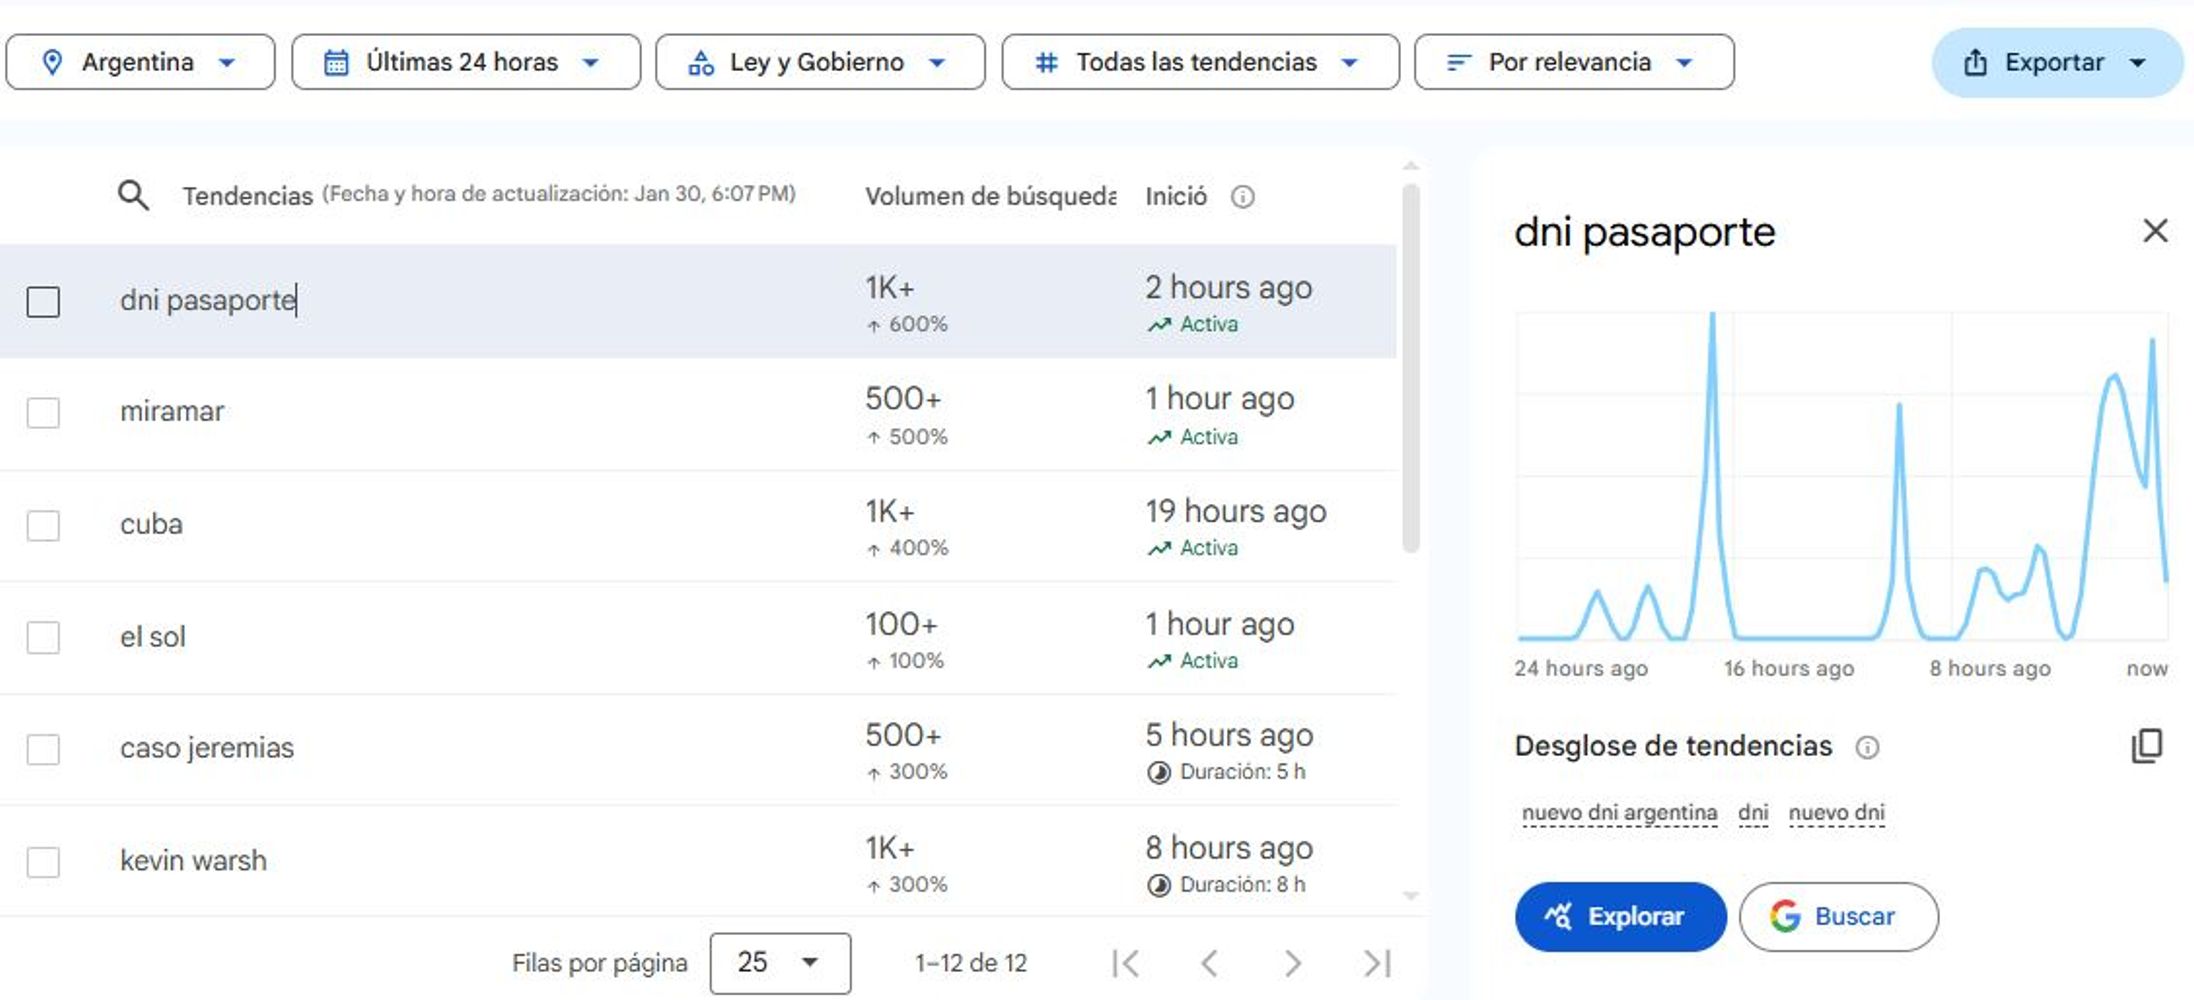Click the Explorar button
This screenshot has width=2194, height=1000.
point(1620,916)
